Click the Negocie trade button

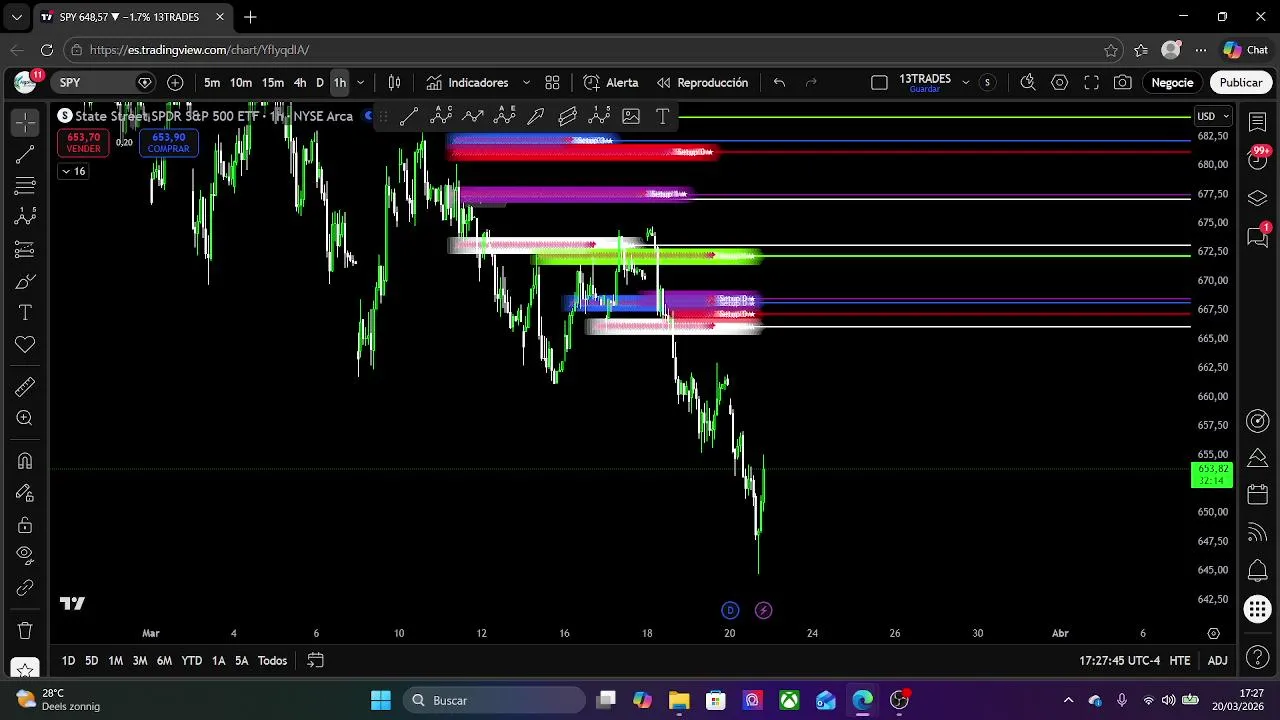[1172, 83]
